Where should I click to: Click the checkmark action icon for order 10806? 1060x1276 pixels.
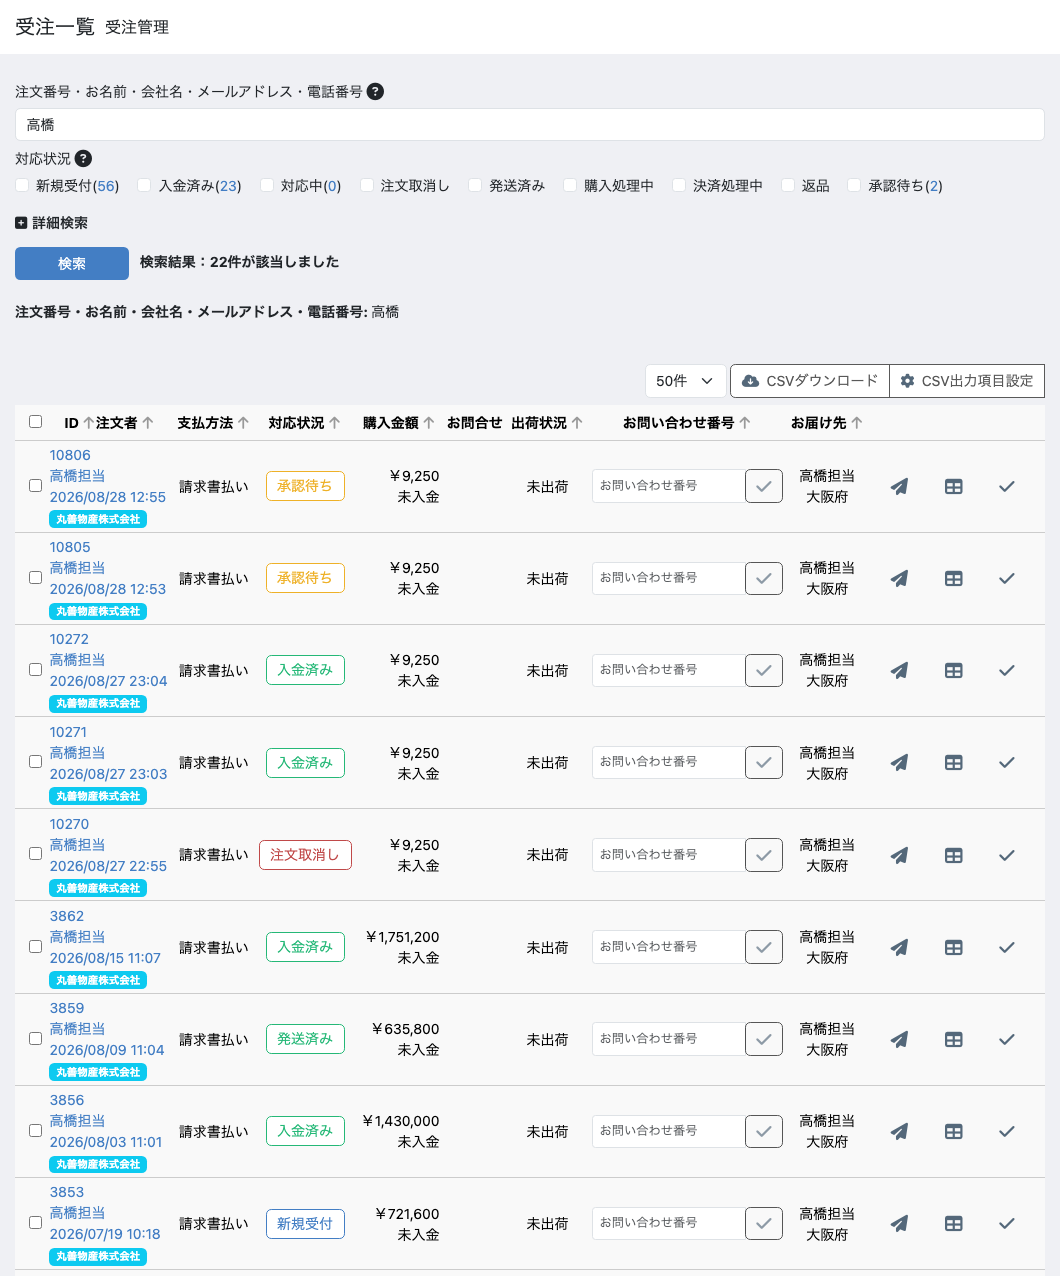coord(1007,486)
